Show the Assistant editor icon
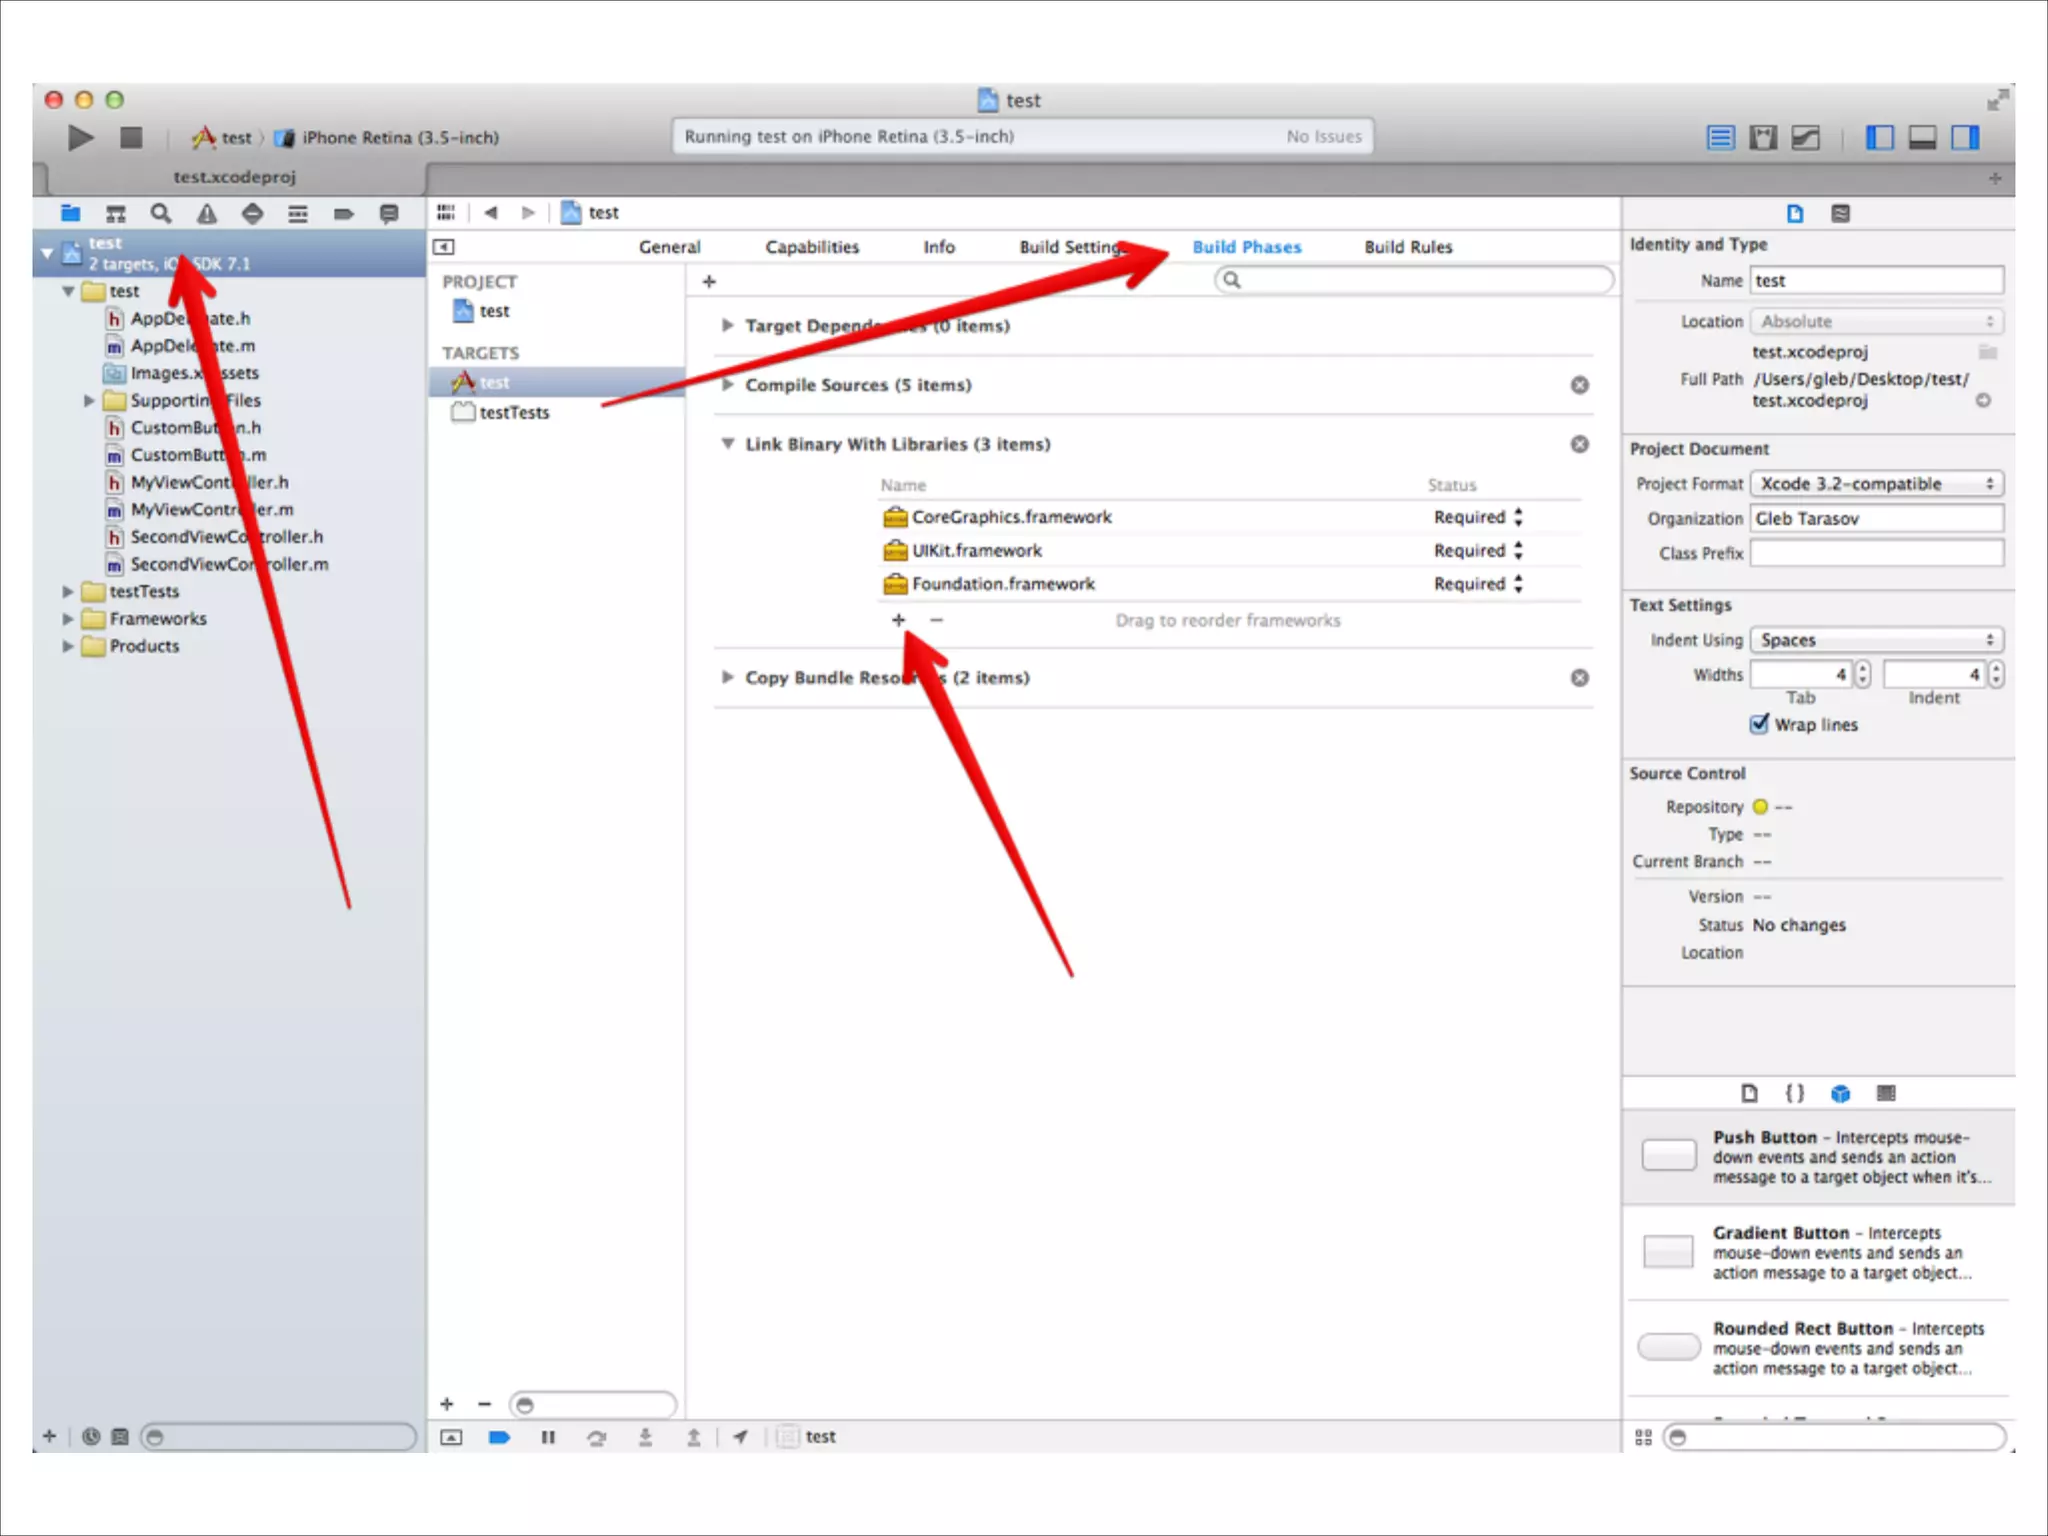 click(1763, 138)
